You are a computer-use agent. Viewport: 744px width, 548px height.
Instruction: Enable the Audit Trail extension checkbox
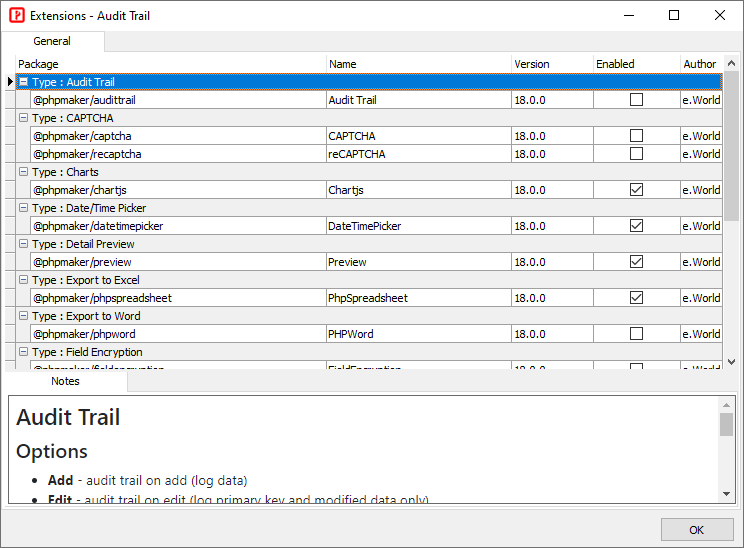636,100
